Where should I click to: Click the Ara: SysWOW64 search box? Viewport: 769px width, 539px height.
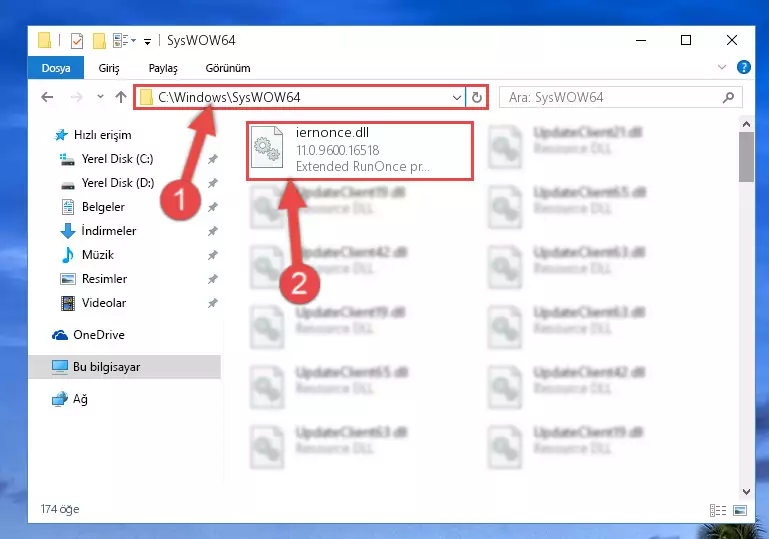(x=620, y=97)
